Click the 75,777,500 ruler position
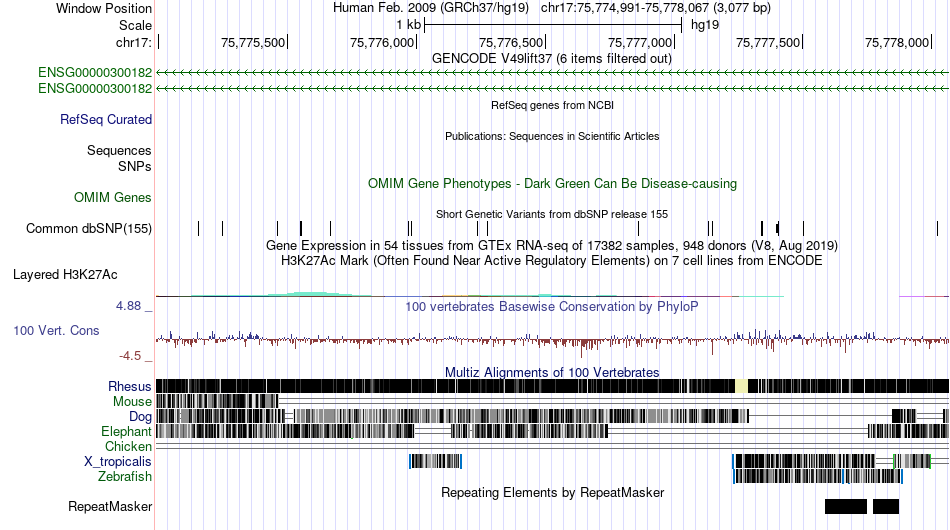The width and height of the screenshot is (950, 530). [x=768, y=42]
